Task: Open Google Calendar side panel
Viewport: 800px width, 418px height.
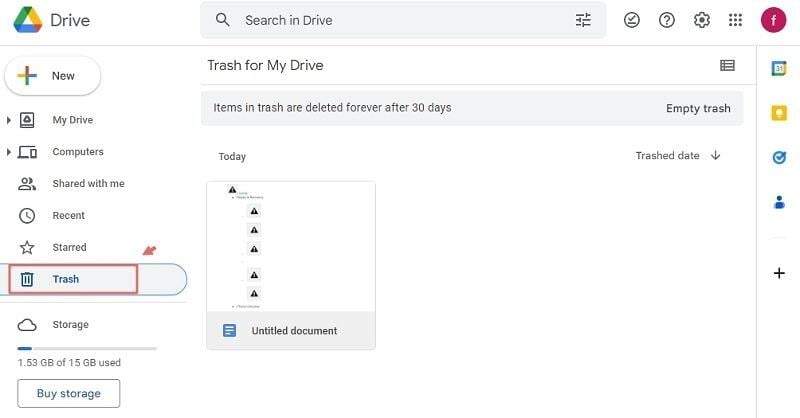Action: coord(779,68)
